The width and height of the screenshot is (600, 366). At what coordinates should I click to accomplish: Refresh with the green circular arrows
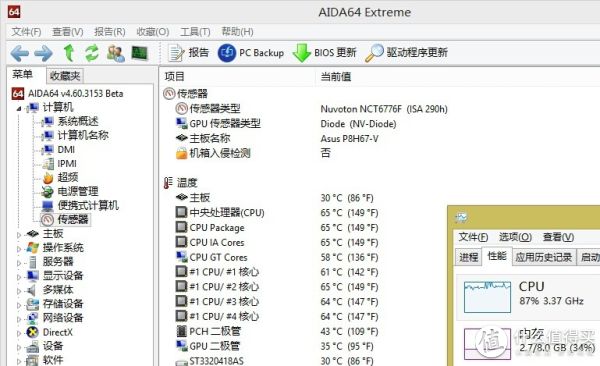92,53
